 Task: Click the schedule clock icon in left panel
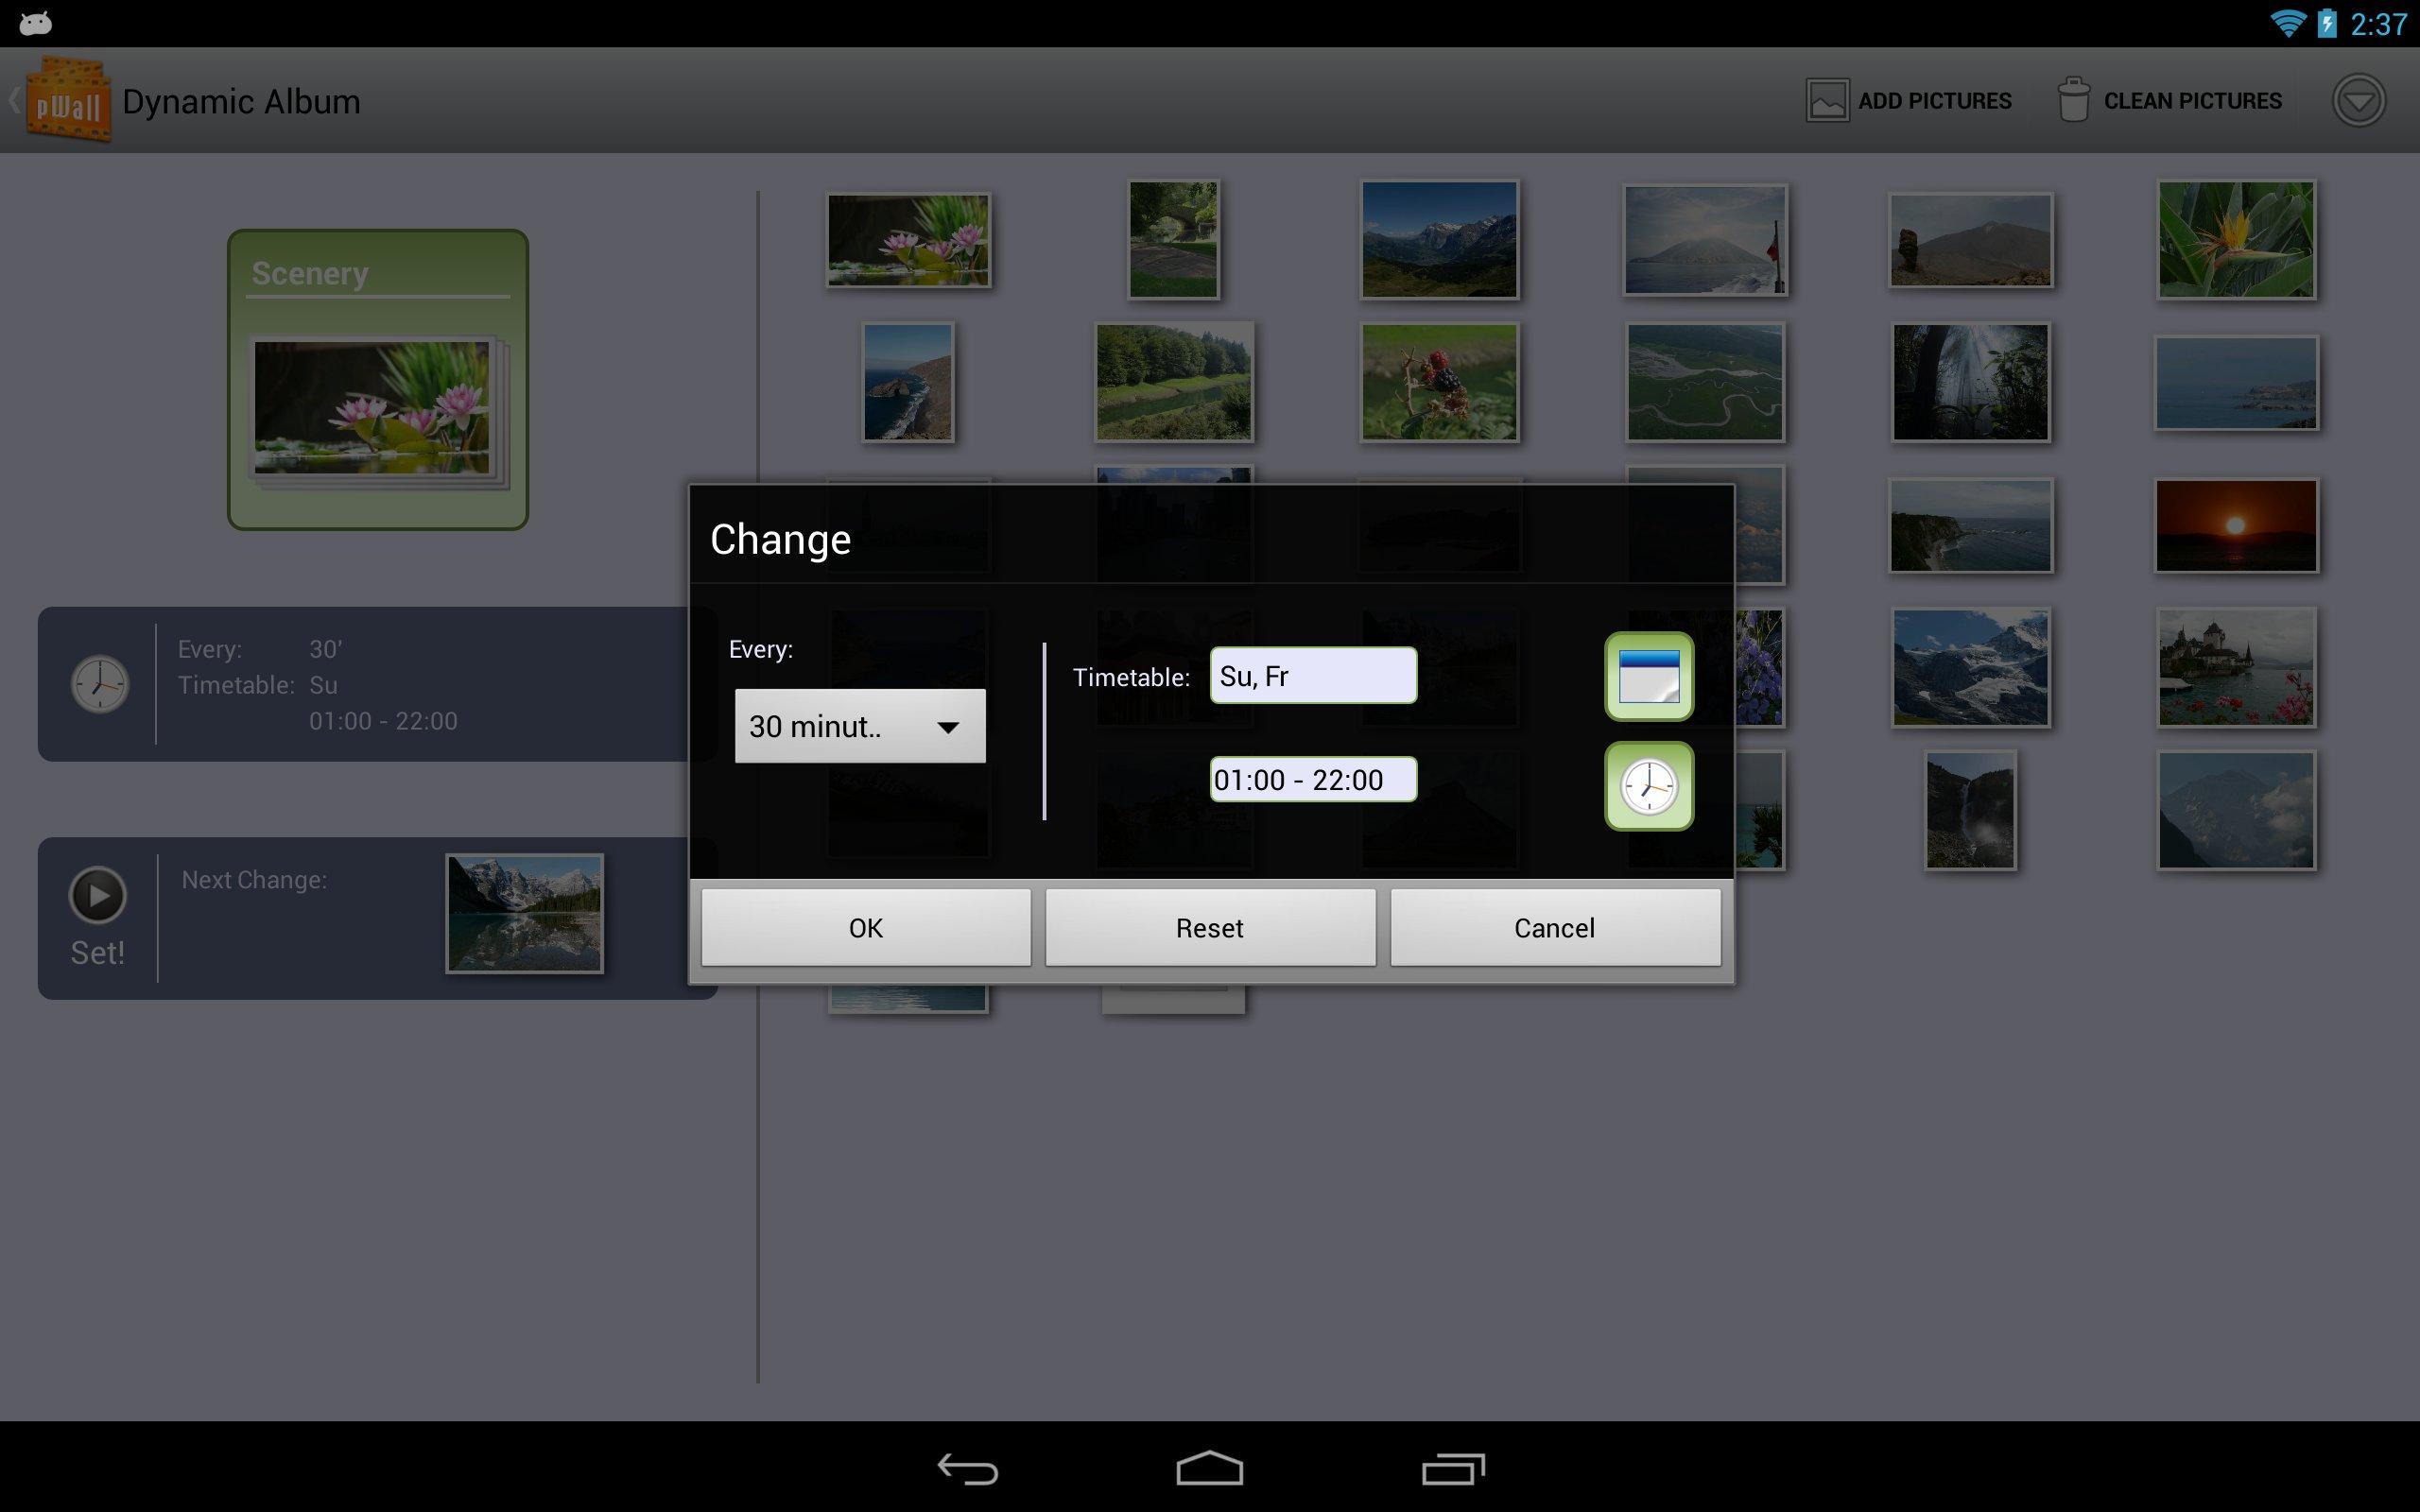coord(100,684)
